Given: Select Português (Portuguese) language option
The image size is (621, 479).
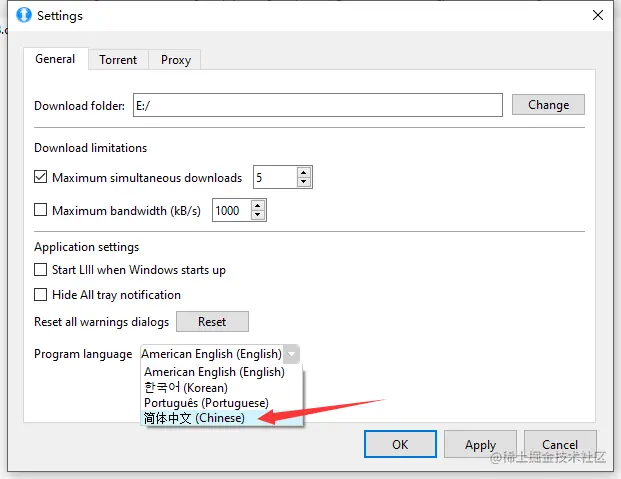Looking at the screenshot, I should coord(222,403).
